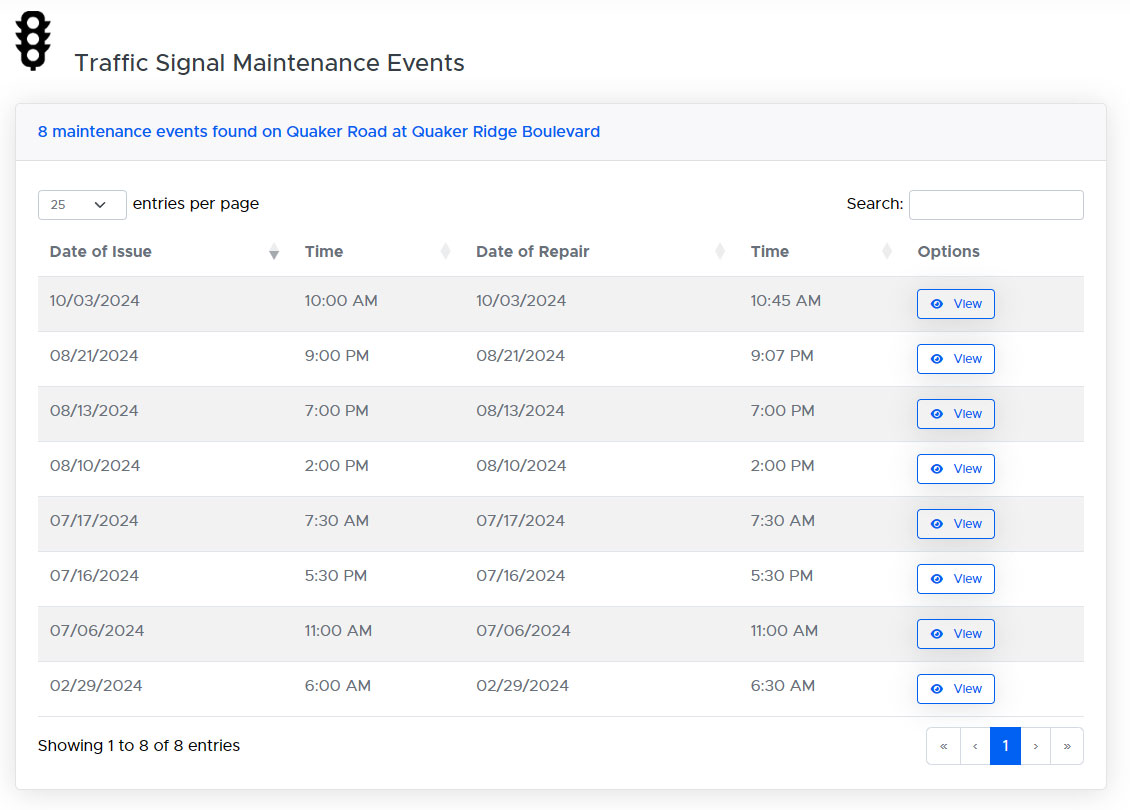Jump to last page of results
The height and width of the screenshot is (810, 1130).
point(1067,746)
